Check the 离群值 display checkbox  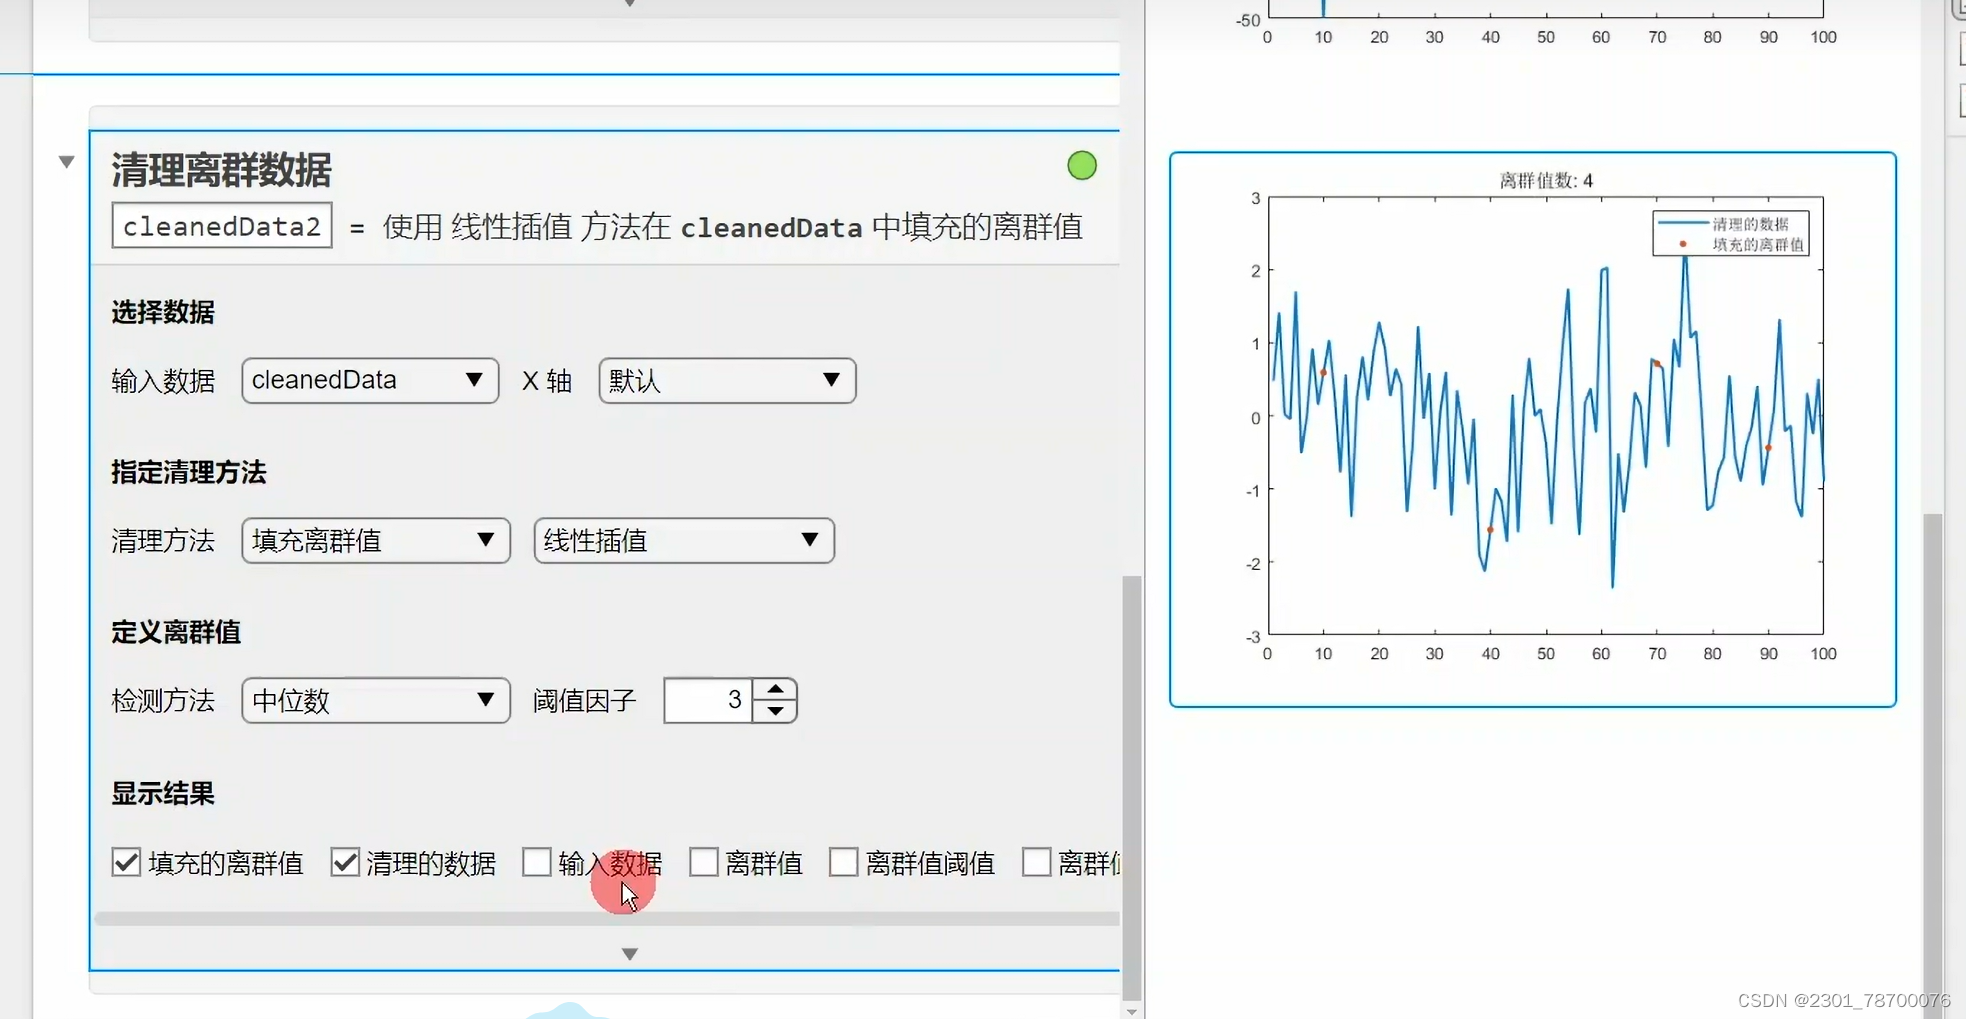(704, 862)
